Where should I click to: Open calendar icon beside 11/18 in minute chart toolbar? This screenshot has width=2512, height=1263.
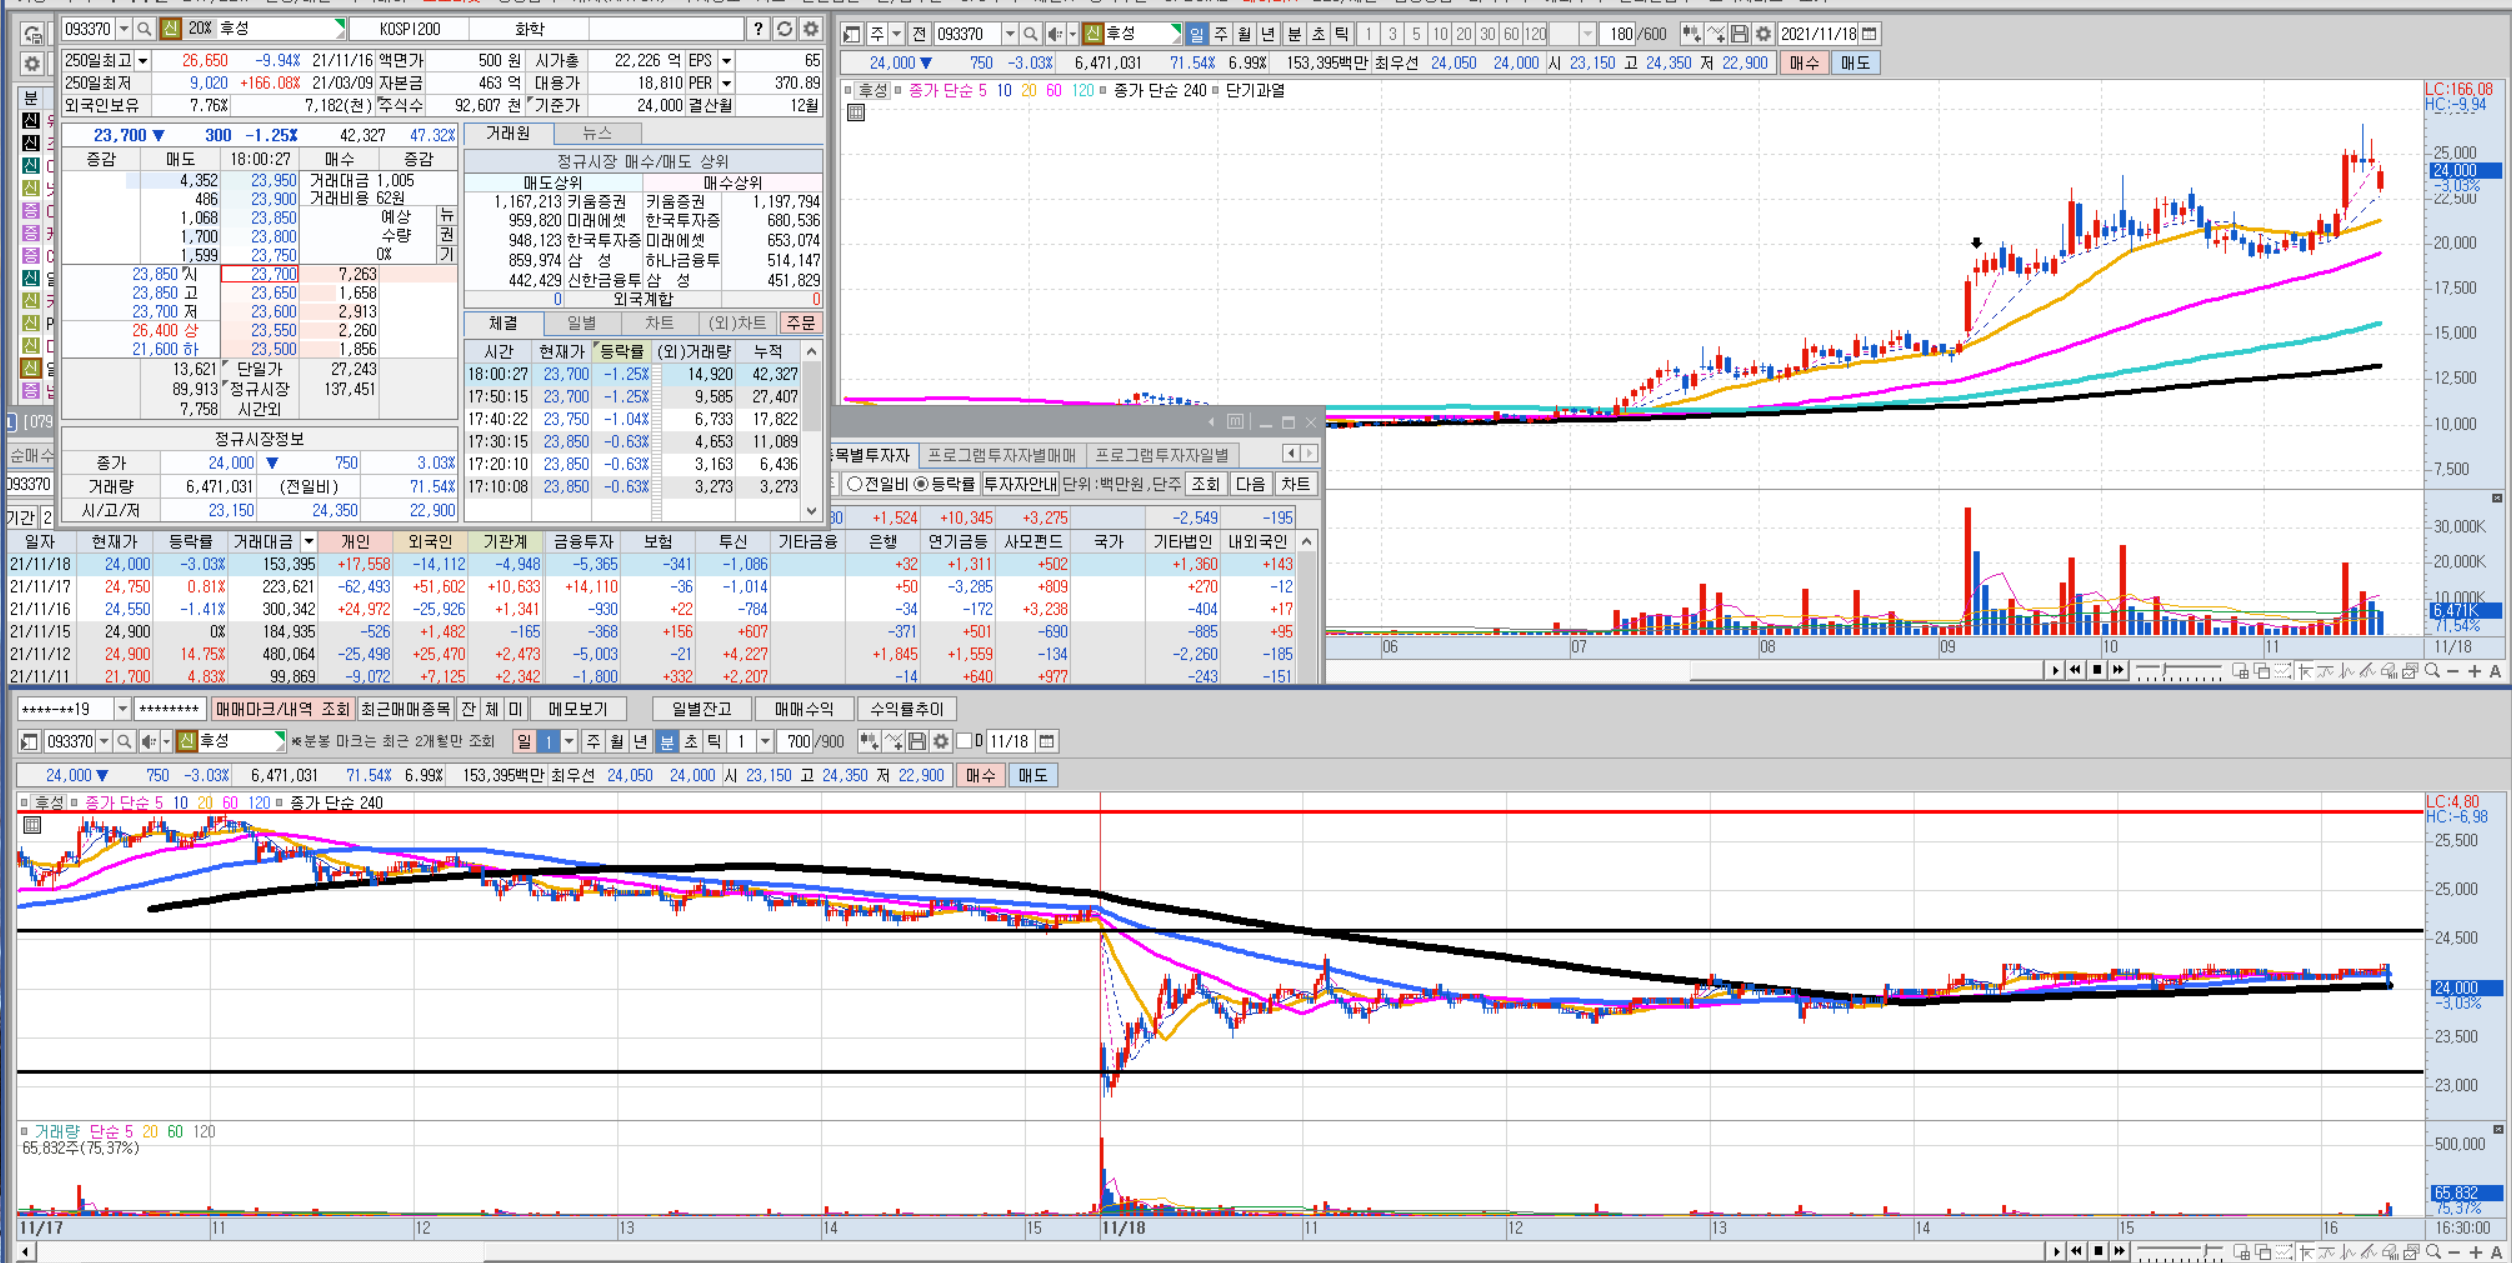tap(1046, 741)
